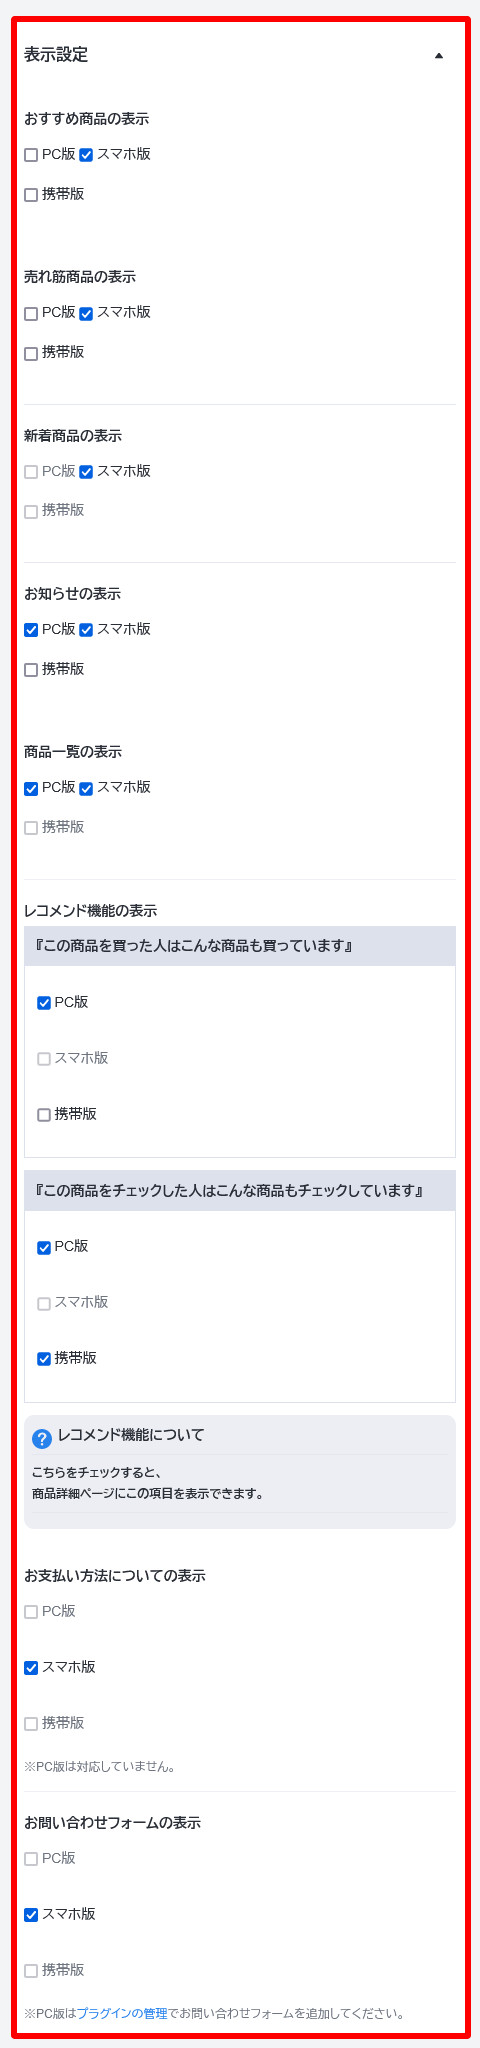
Task: Check 携帯版 under おすすめ商品の表示
Action: [31, 195]
